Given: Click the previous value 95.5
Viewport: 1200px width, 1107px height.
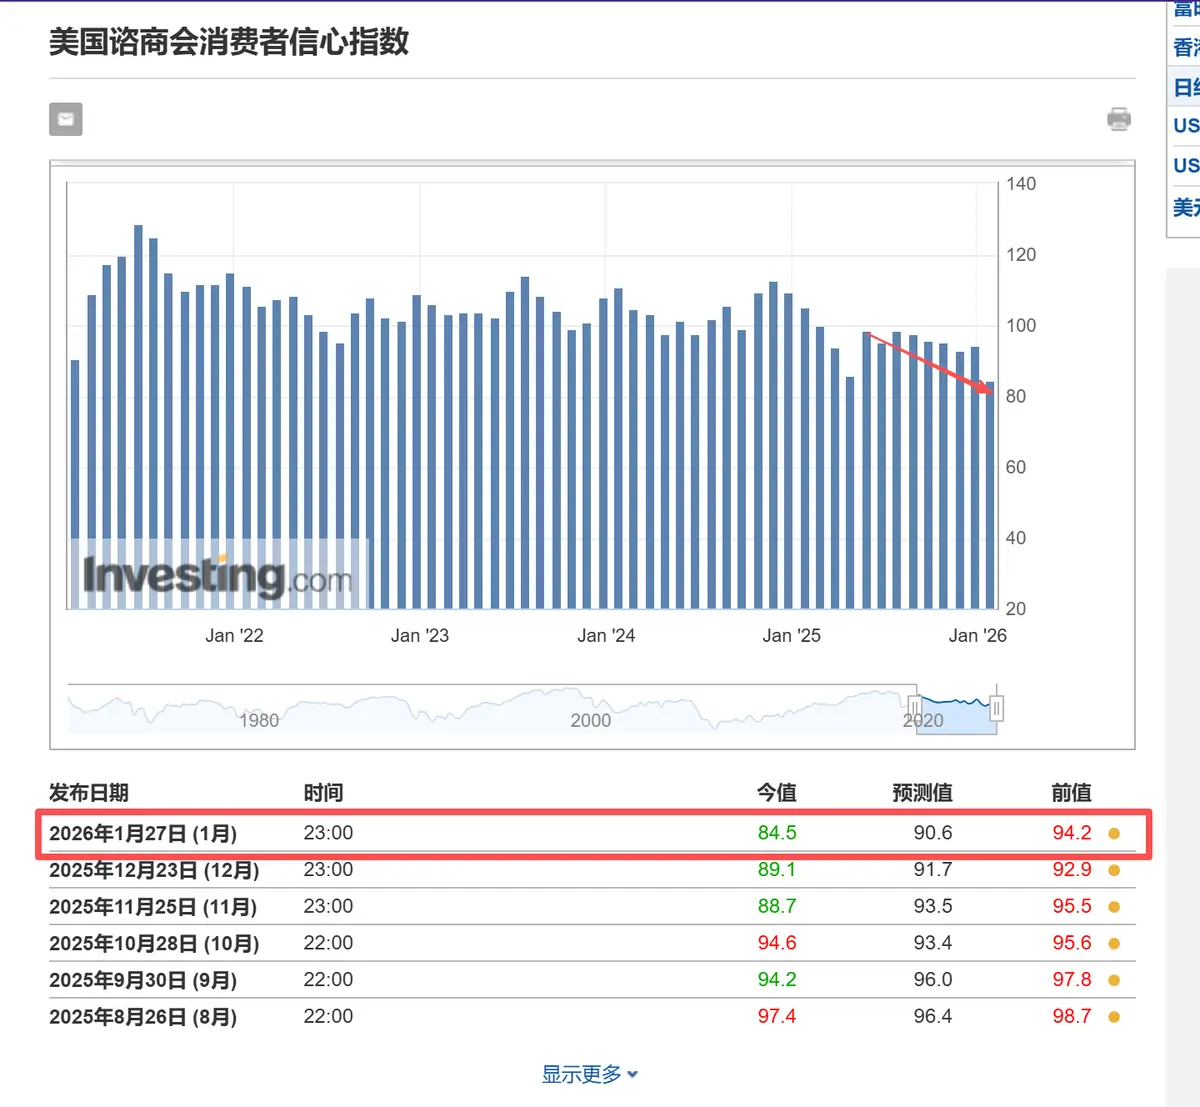Looking at the screenshot, I should point(1072,907).
